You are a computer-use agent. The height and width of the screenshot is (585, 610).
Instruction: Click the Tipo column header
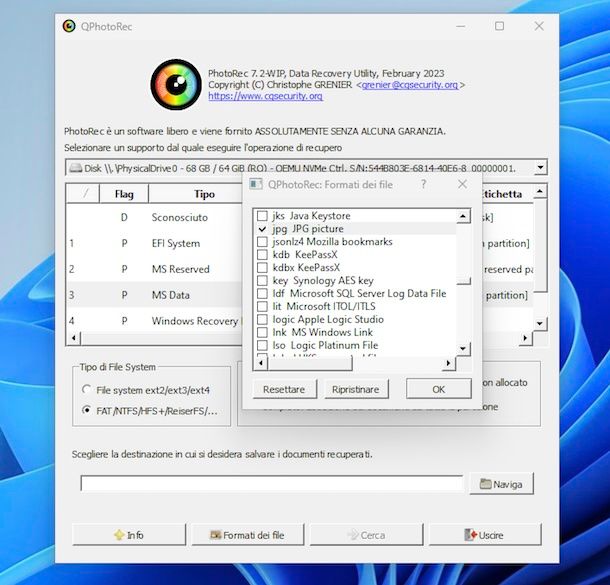point(205,194)
